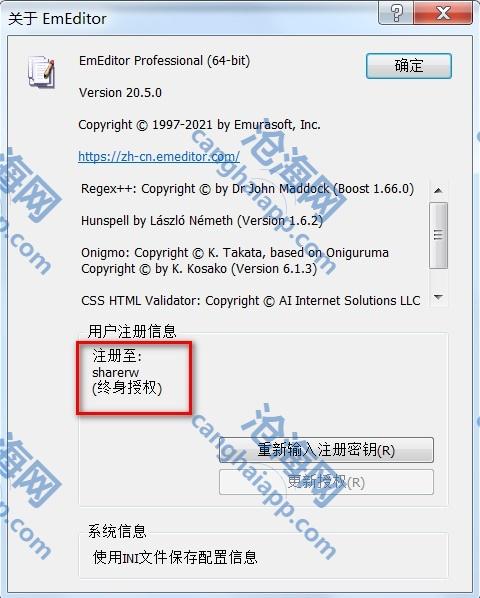Close the About EmEditor dialog

[443, 13]
